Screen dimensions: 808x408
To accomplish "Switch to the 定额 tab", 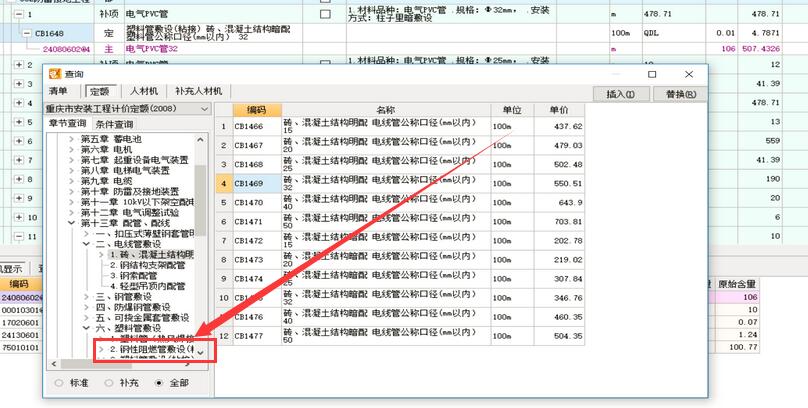I will click(x=100, y=92).
